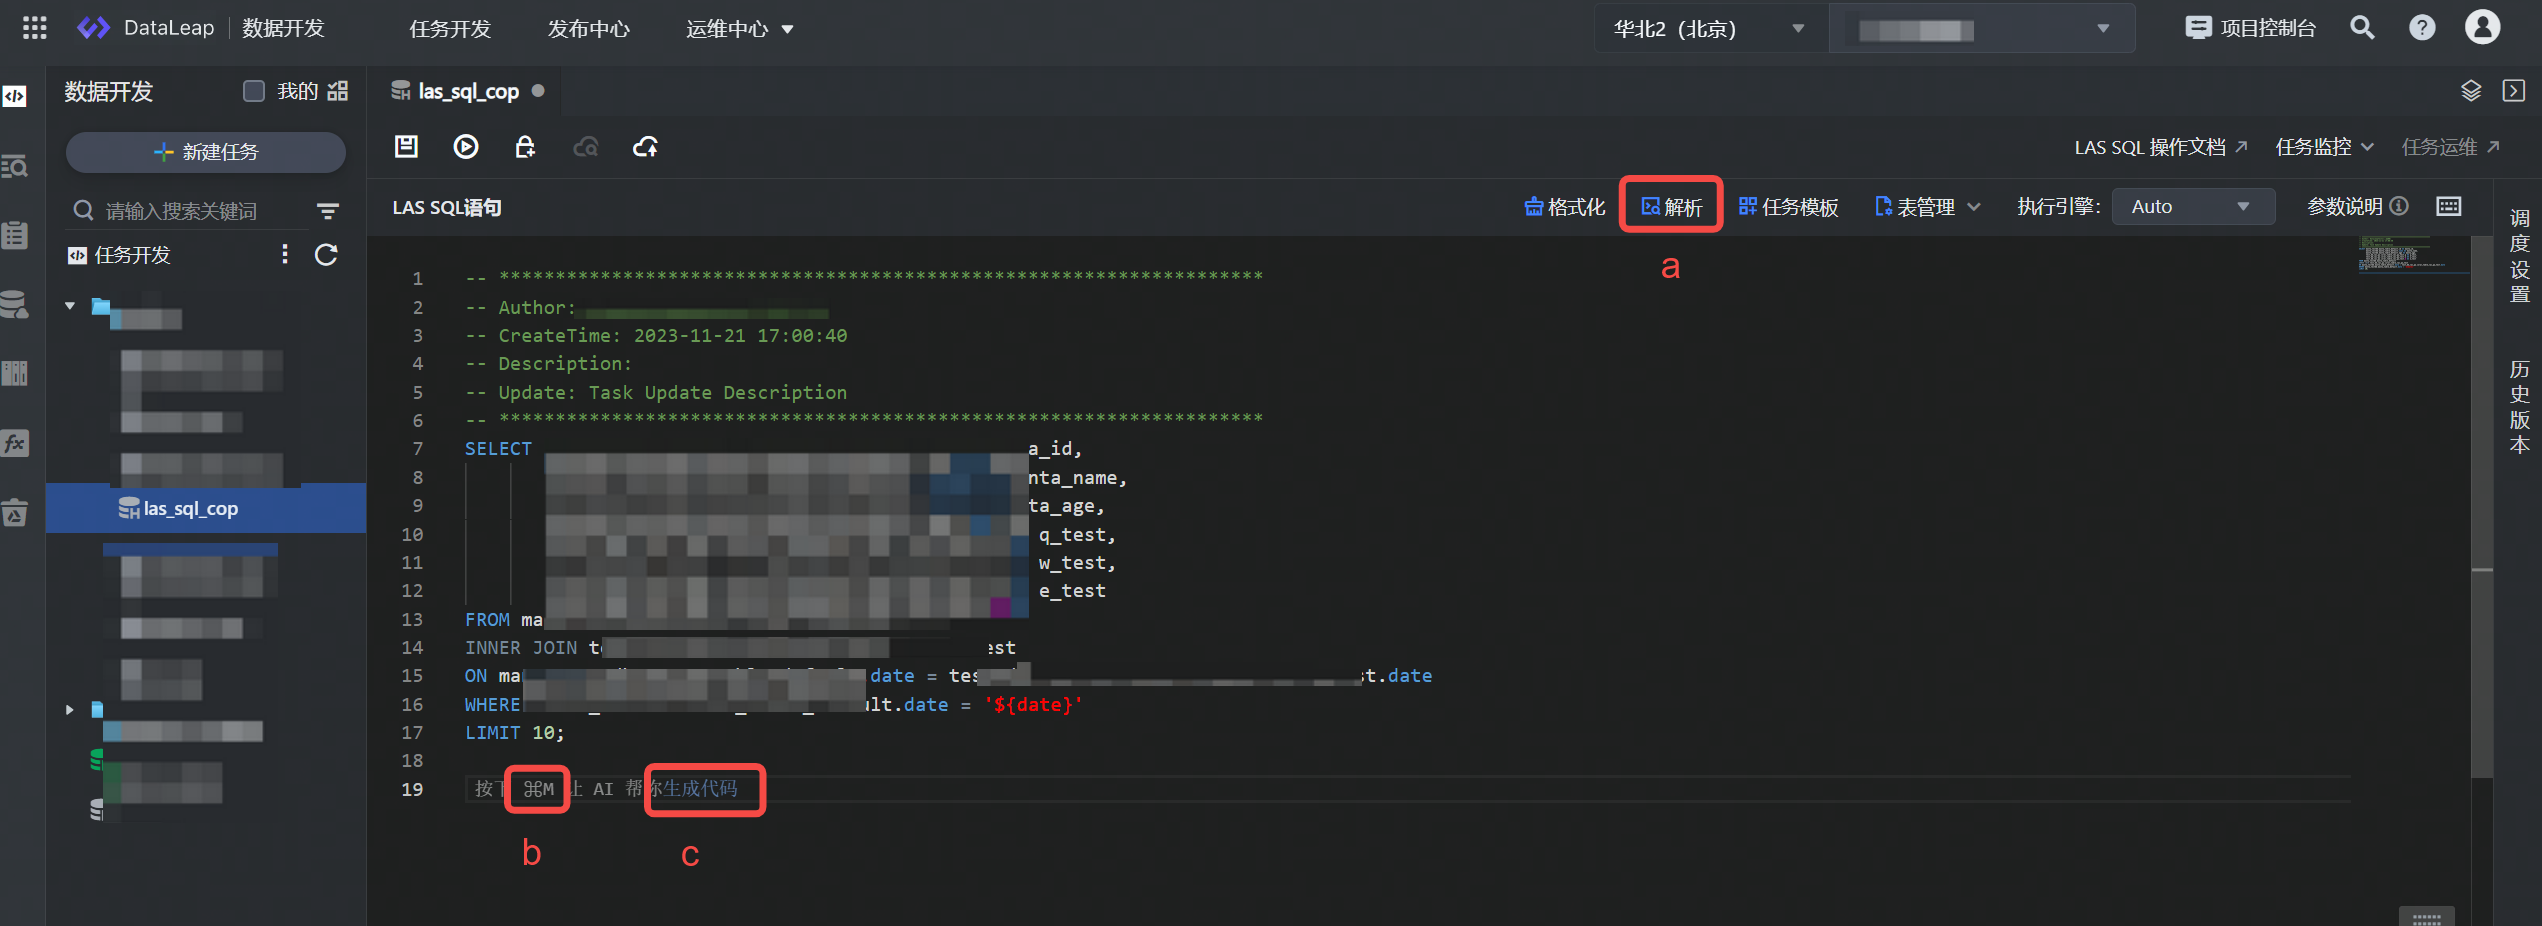Click the LIMIT 10; code line
Screen dimensions: 2542x926
[515, 733]
